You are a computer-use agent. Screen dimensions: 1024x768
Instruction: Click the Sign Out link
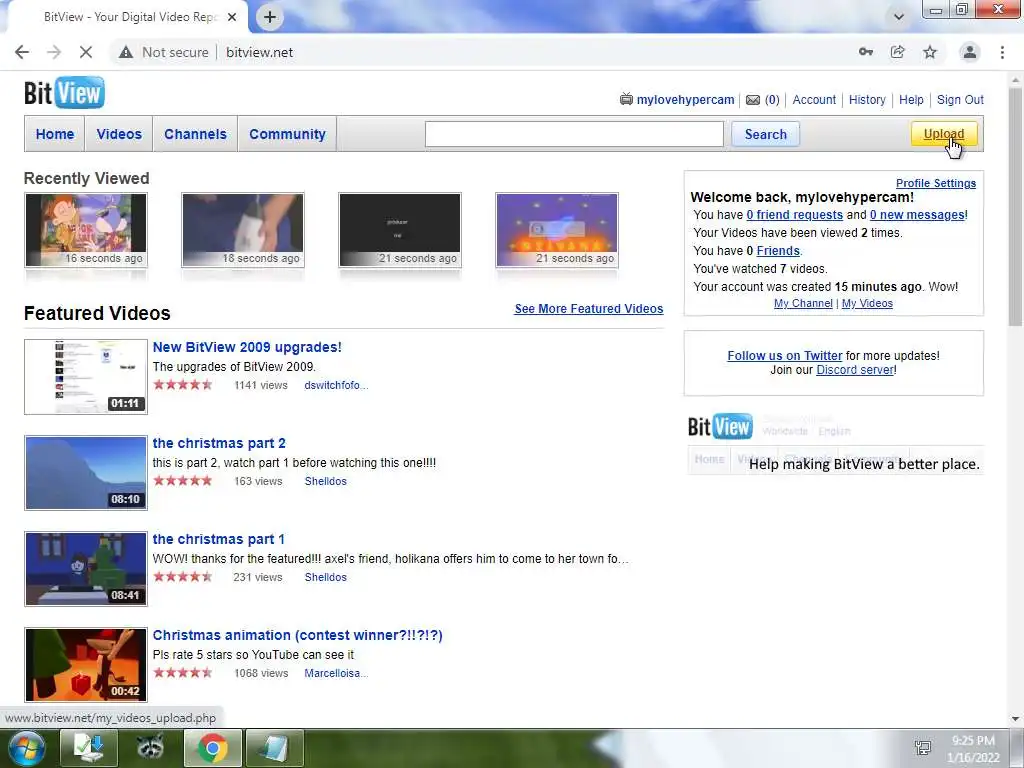click(960, 100)
